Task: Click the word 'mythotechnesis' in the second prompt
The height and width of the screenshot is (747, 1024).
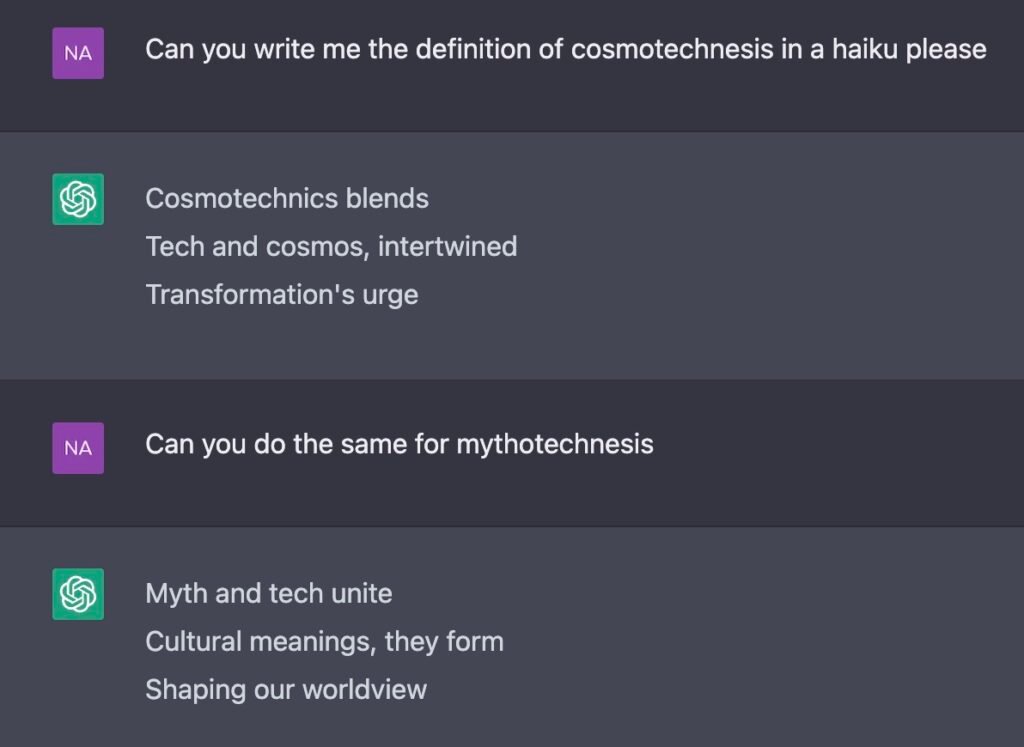Action: coord(554,445)
